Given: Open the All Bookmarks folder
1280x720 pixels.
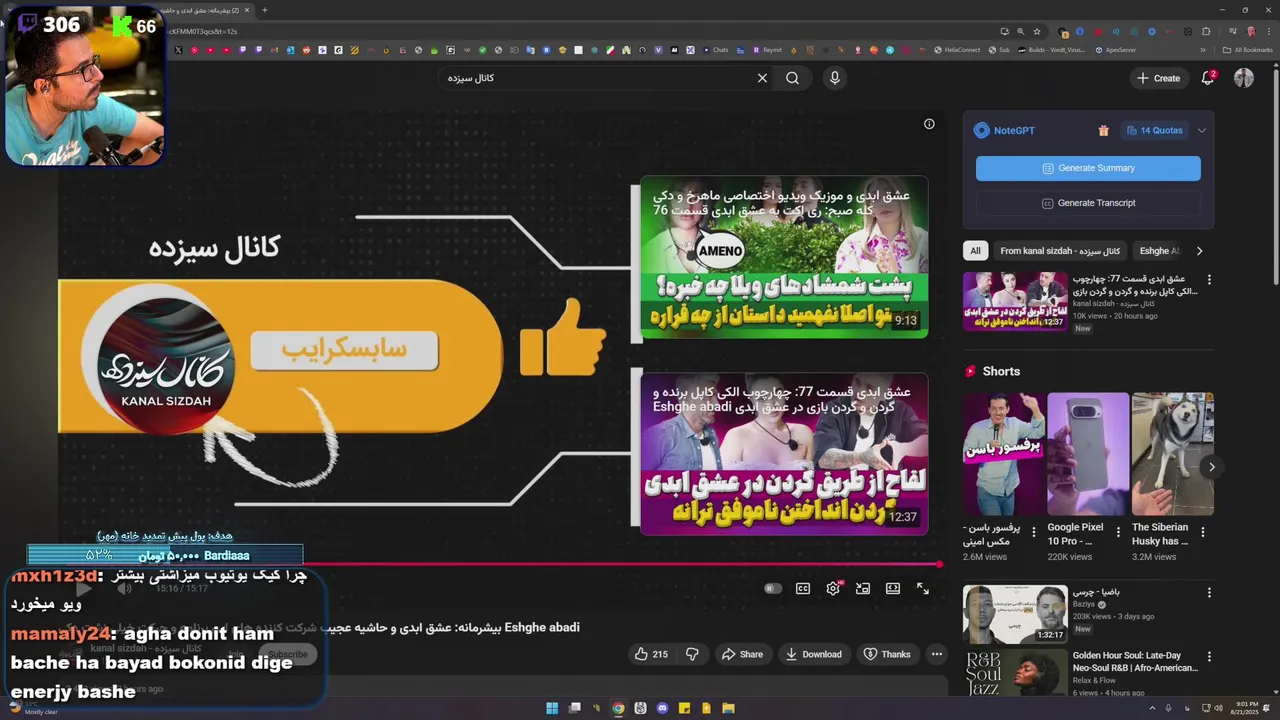Looking at the screenshot, I should click(1247, 50).
